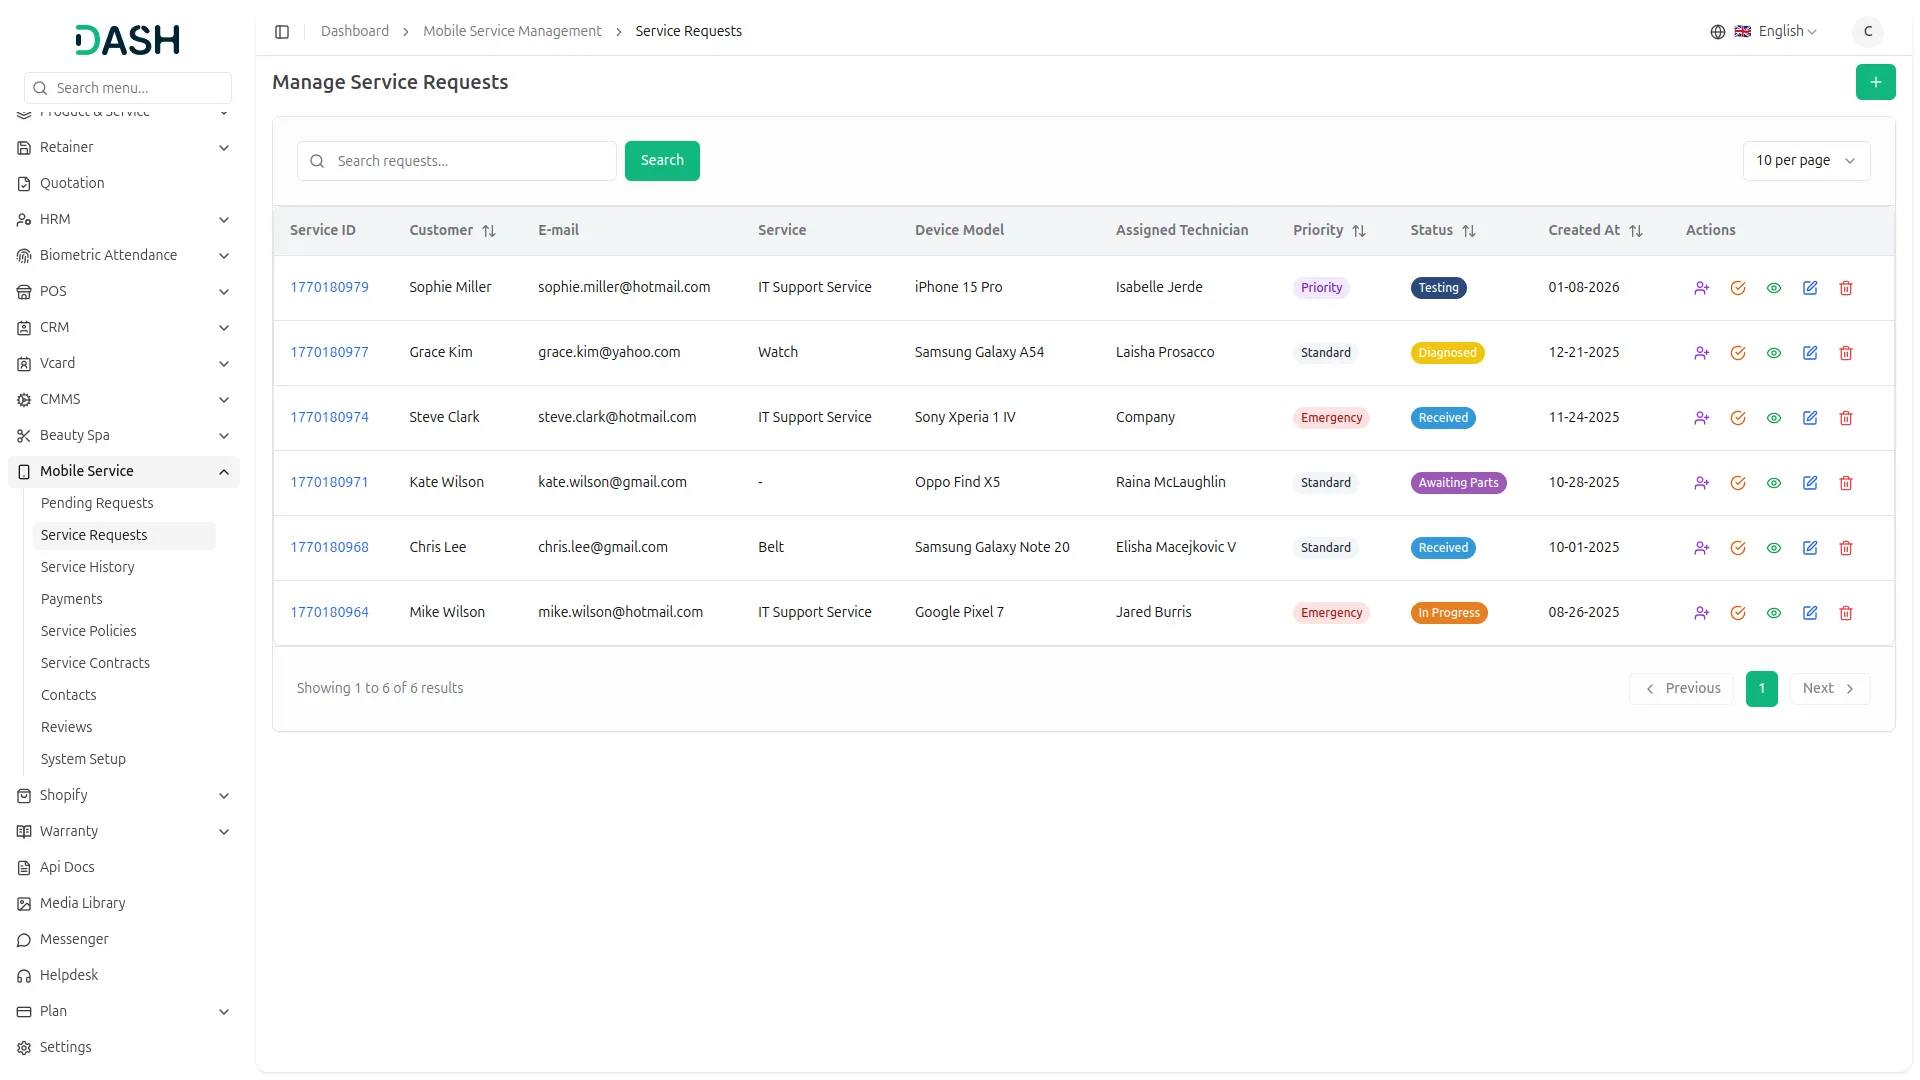
Task: Expand the Shopify menu
Action: (124, 796)
